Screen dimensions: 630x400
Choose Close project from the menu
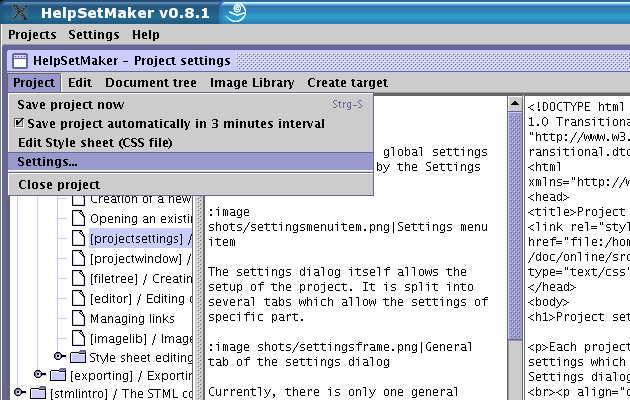tap(191, 185)
